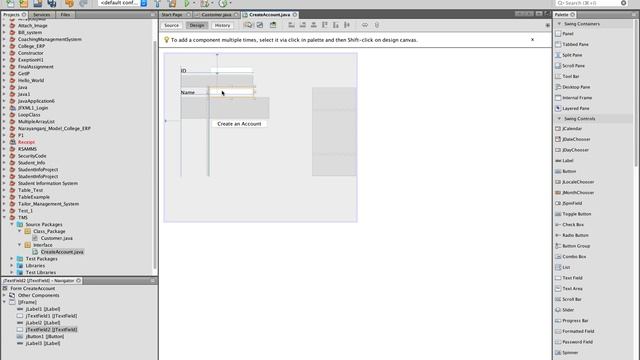Click Selection Mode icon in designer toolbar

coord(248,25)
